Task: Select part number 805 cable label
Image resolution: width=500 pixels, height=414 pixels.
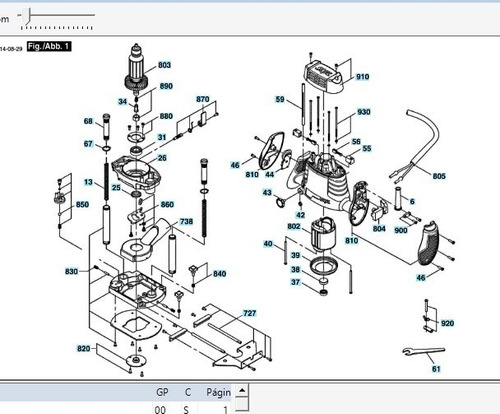Action: point(439,176)
